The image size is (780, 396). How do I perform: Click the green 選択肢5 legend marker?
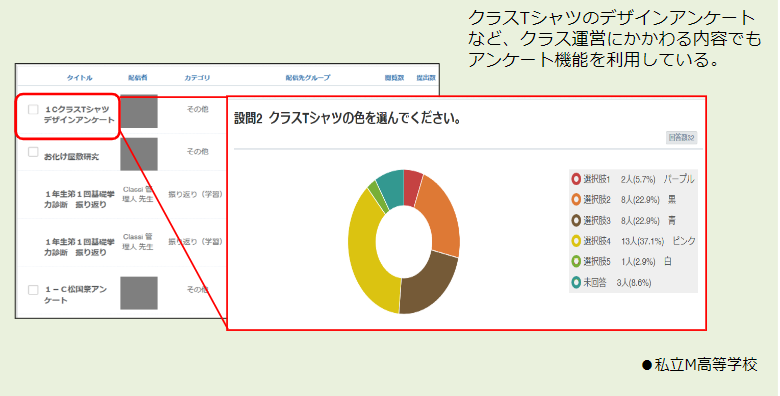point(576,262)
